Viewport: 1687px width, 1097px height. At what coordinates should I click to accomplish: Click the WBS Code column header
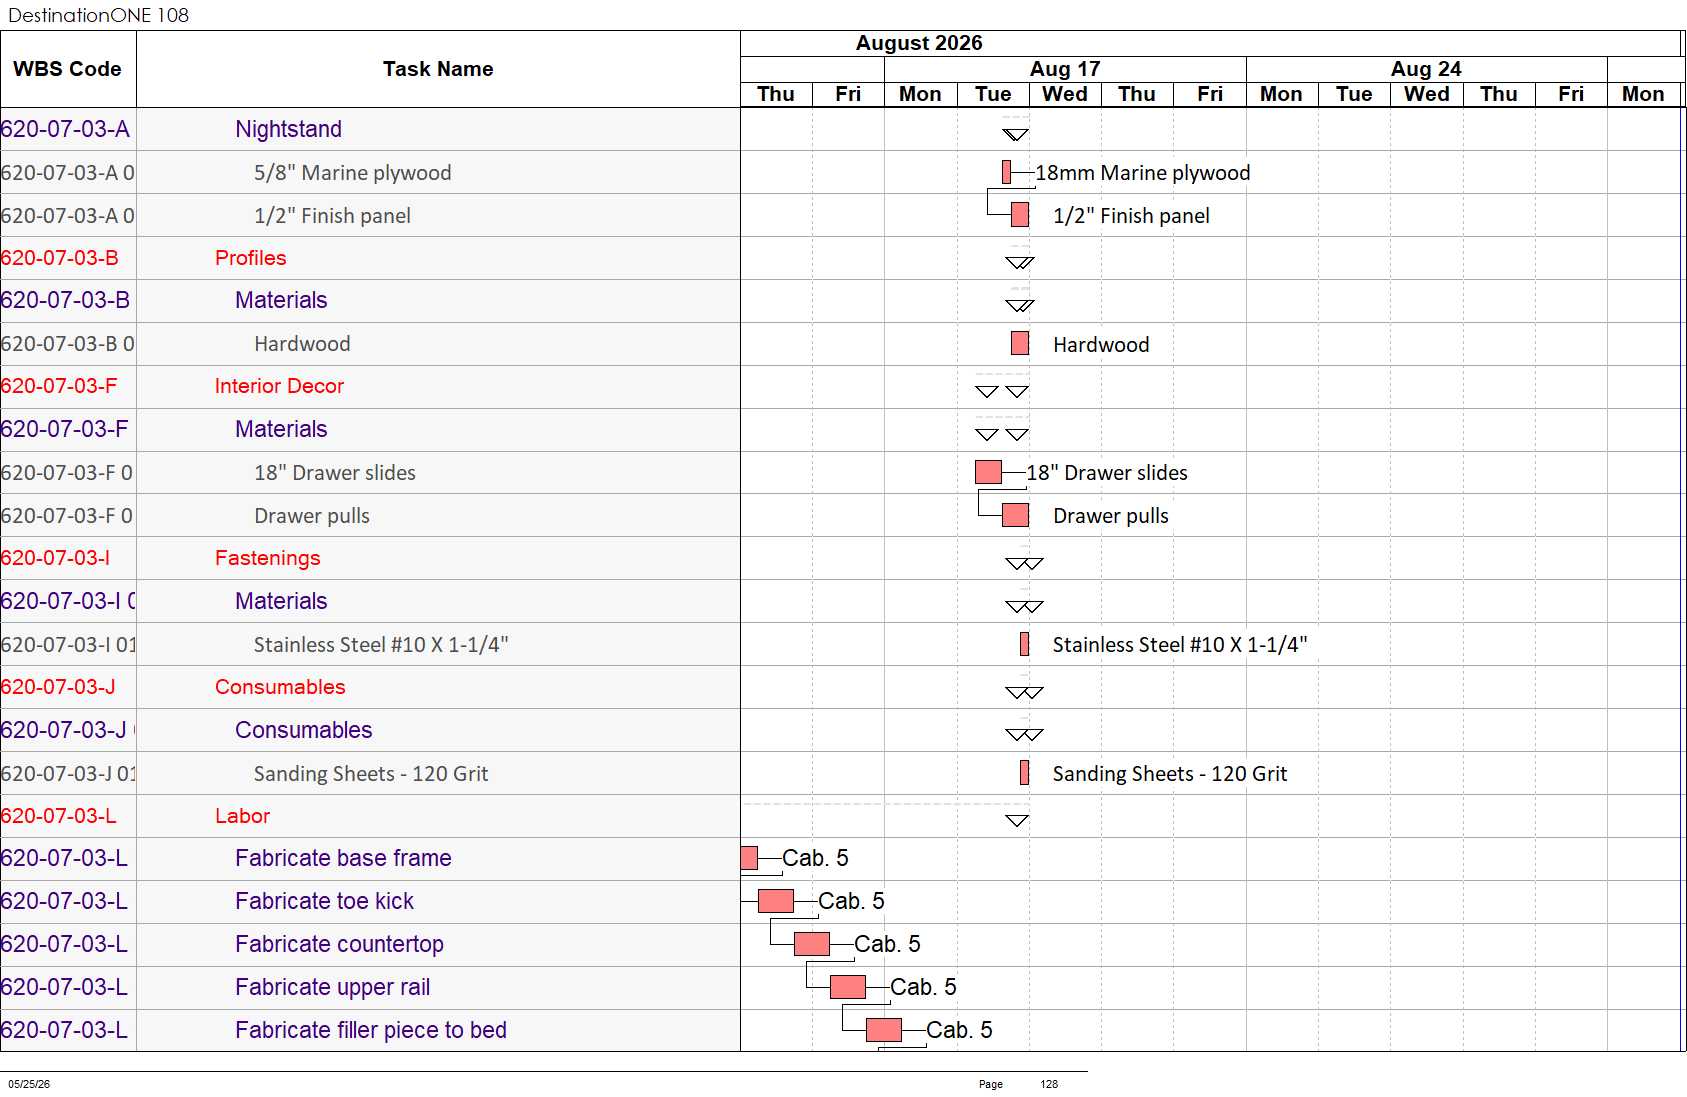pos(67,69)
